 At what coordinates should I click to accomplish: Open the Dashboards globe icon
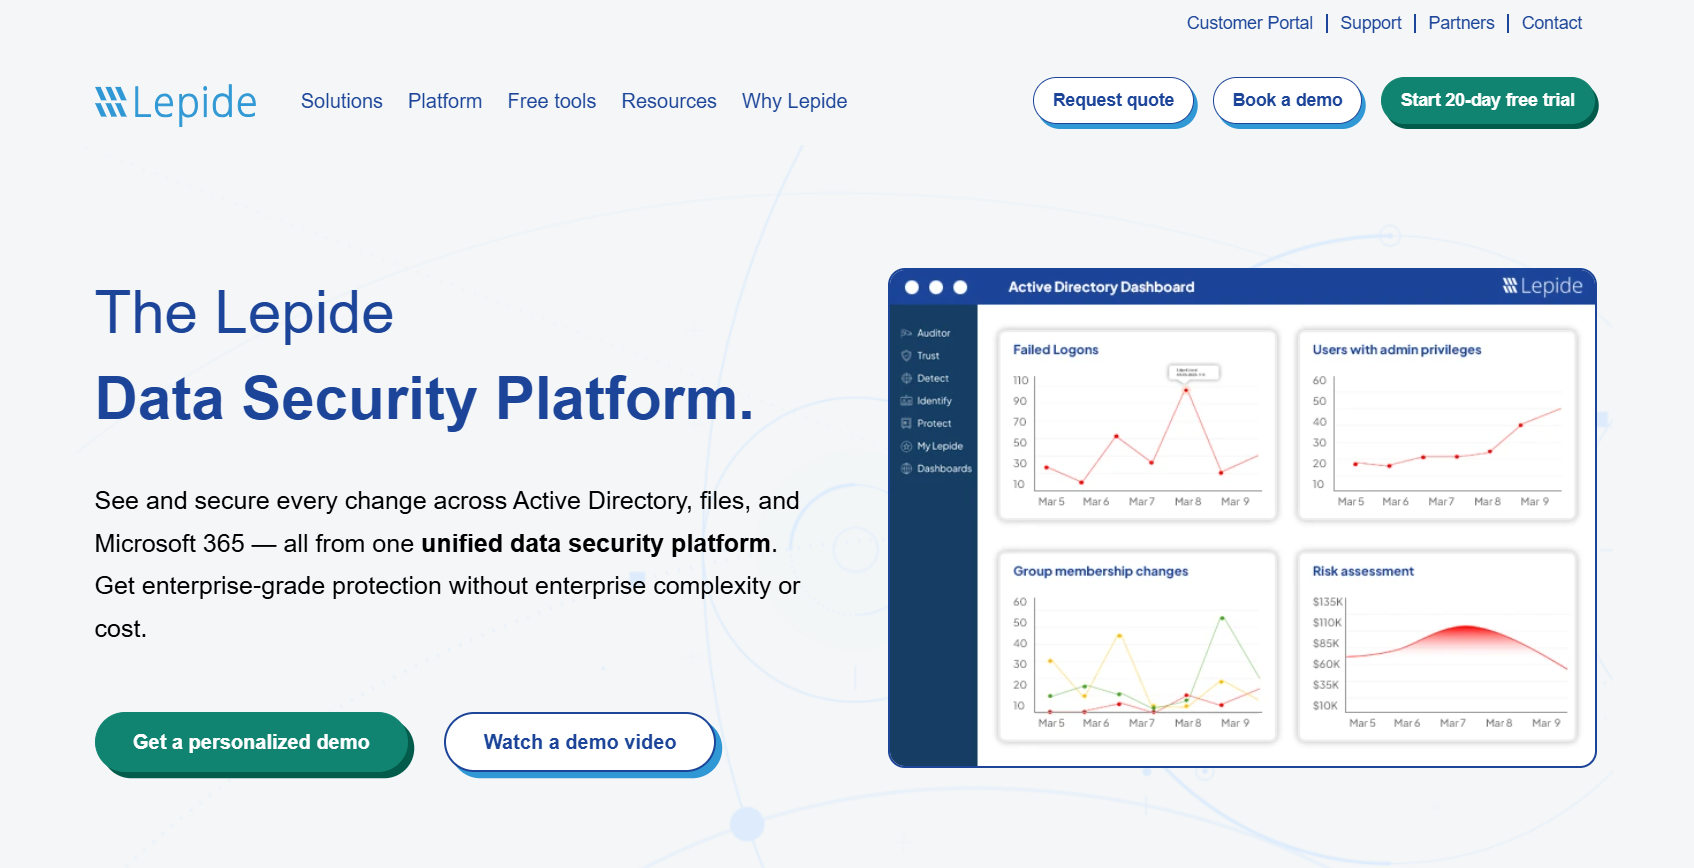(x=906, y=468)
